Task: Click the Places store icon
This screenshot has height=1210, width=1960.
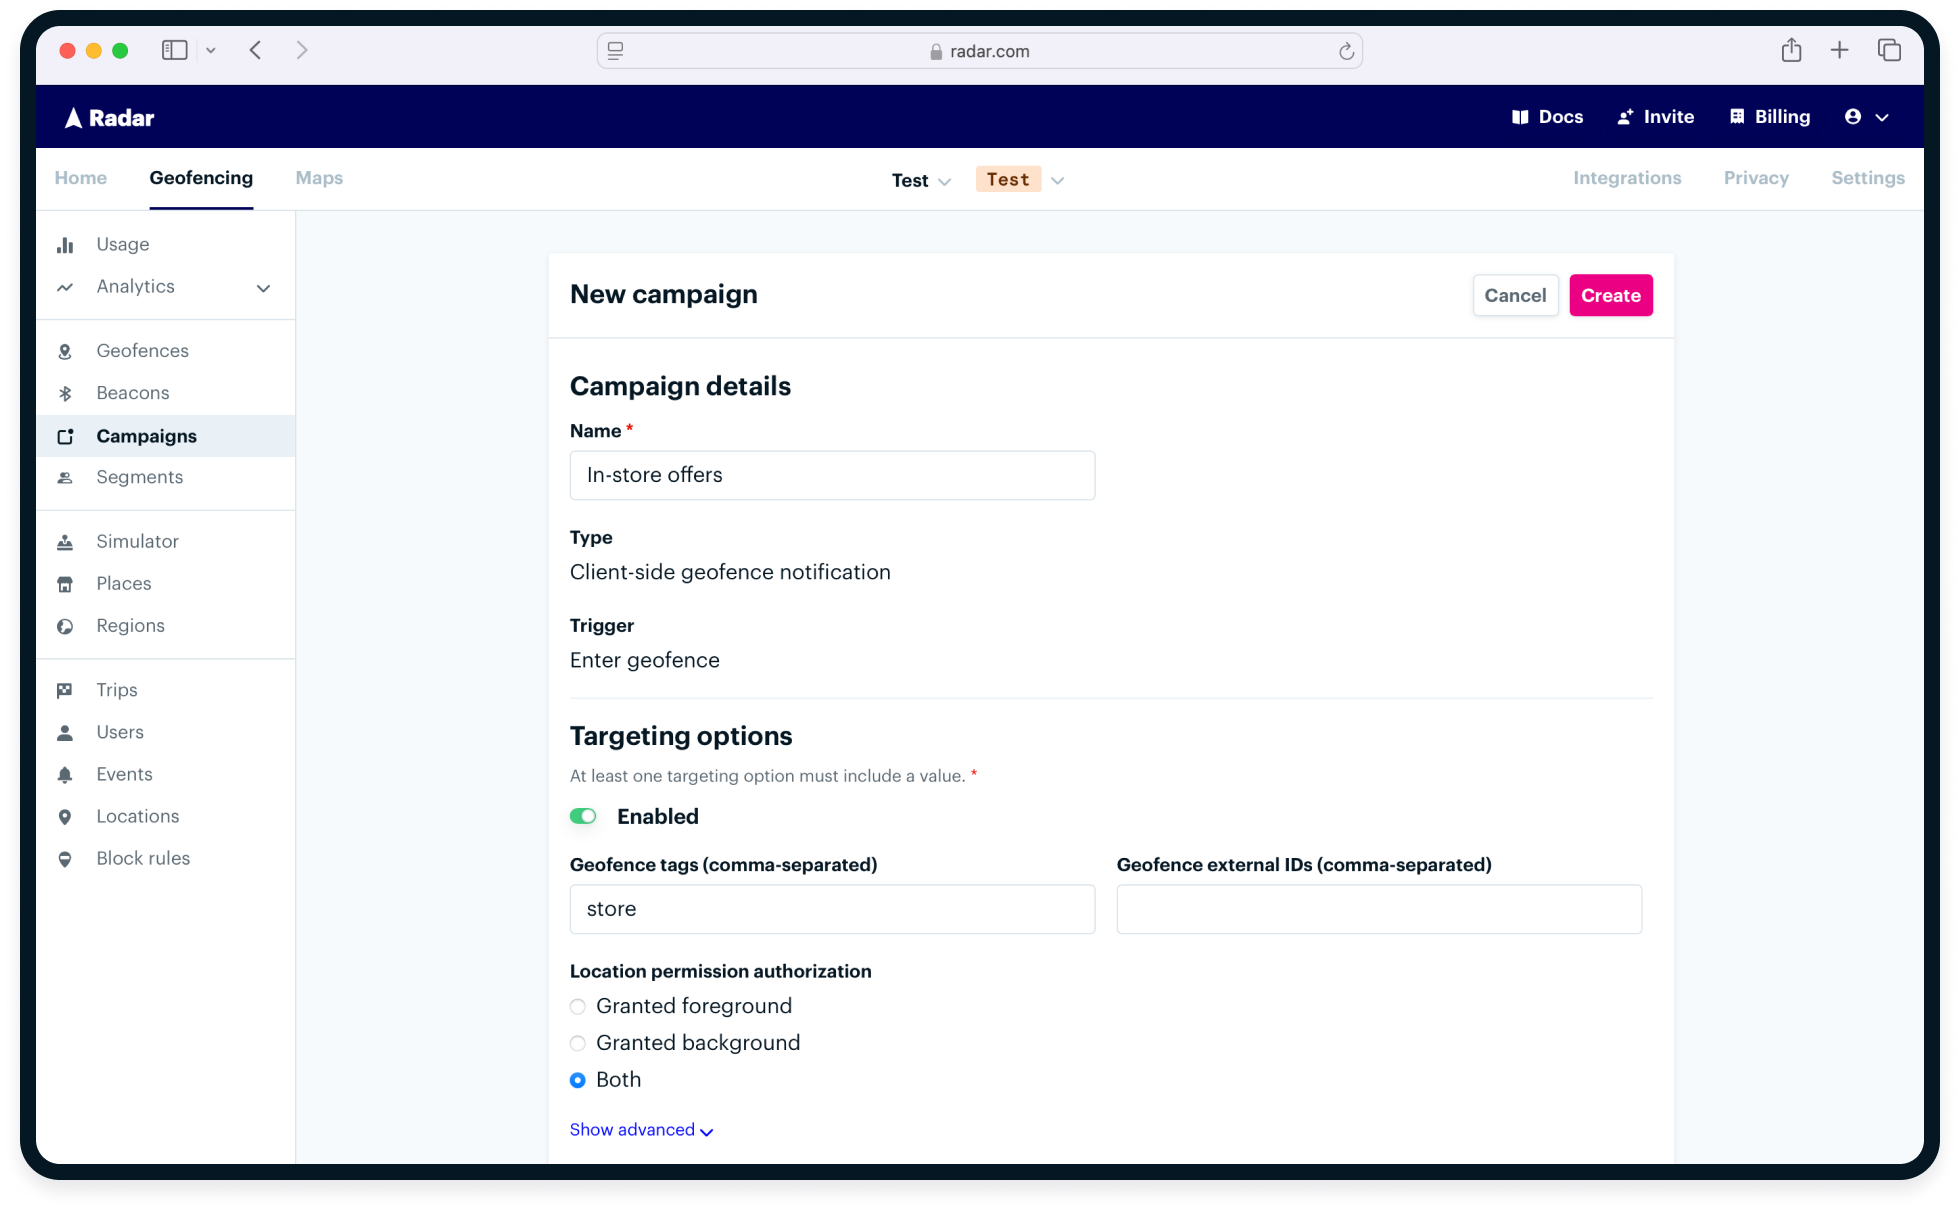Action: (65, 584)
